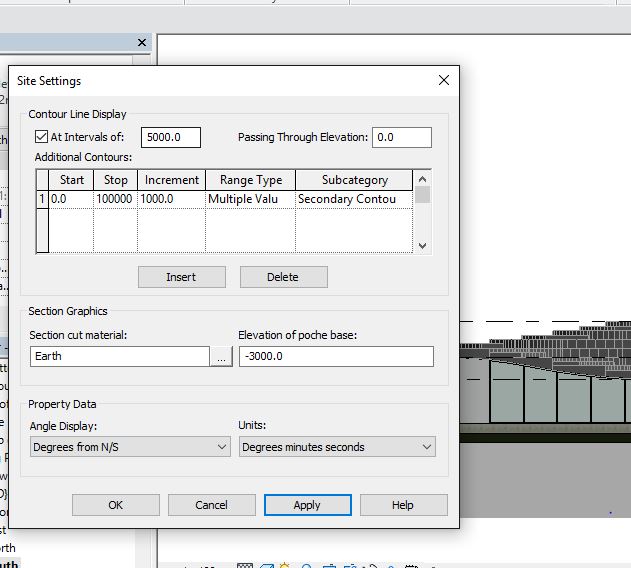Click the Start column header

point(71,180)
